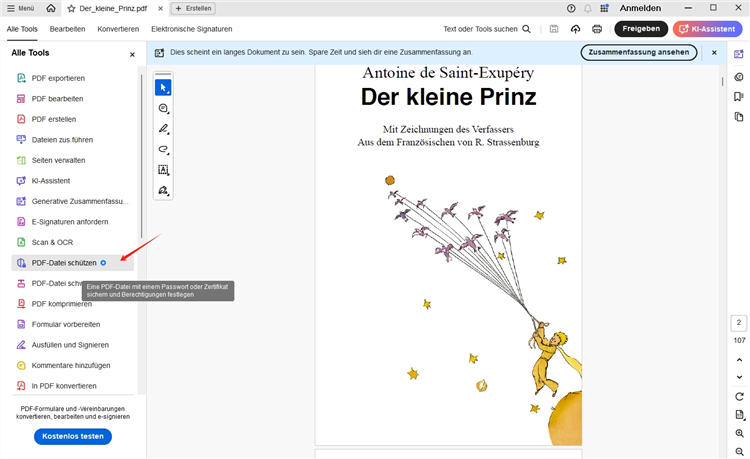This screenshot has width=750, height=459.
Task: Open the comments icon in right rail
Action: click(739, 77)
